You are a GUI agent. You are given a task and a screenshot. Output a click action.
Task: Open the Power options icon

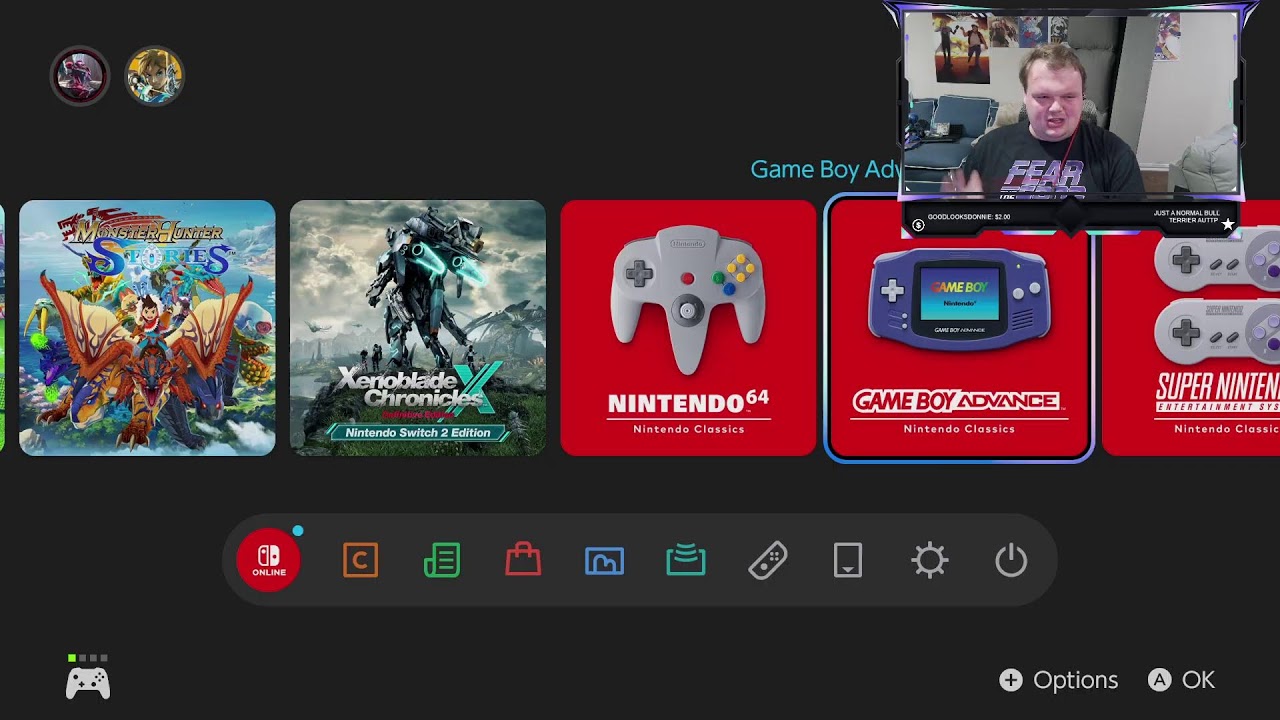pos(1011,560)
